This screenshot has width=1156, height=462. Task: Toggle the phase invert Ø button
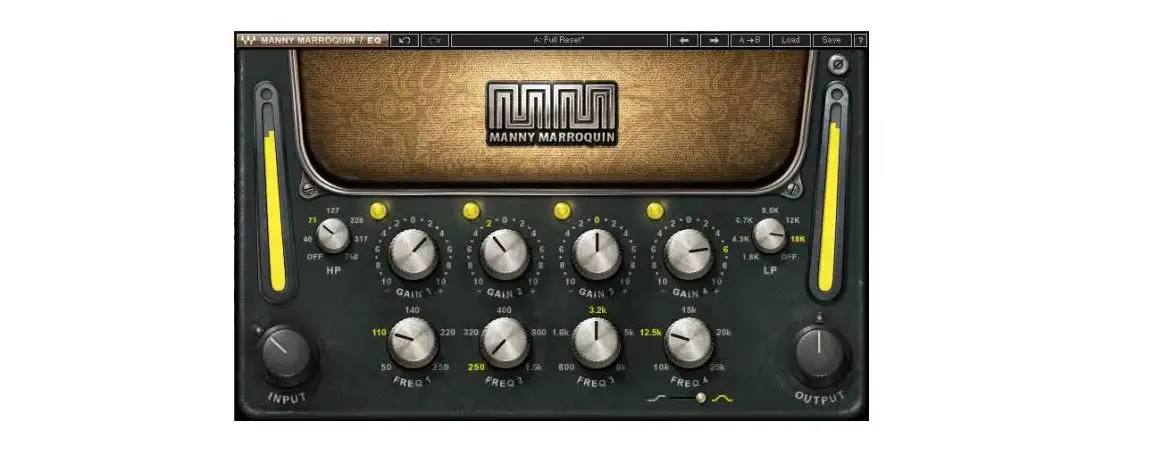[x=837, y=65]
